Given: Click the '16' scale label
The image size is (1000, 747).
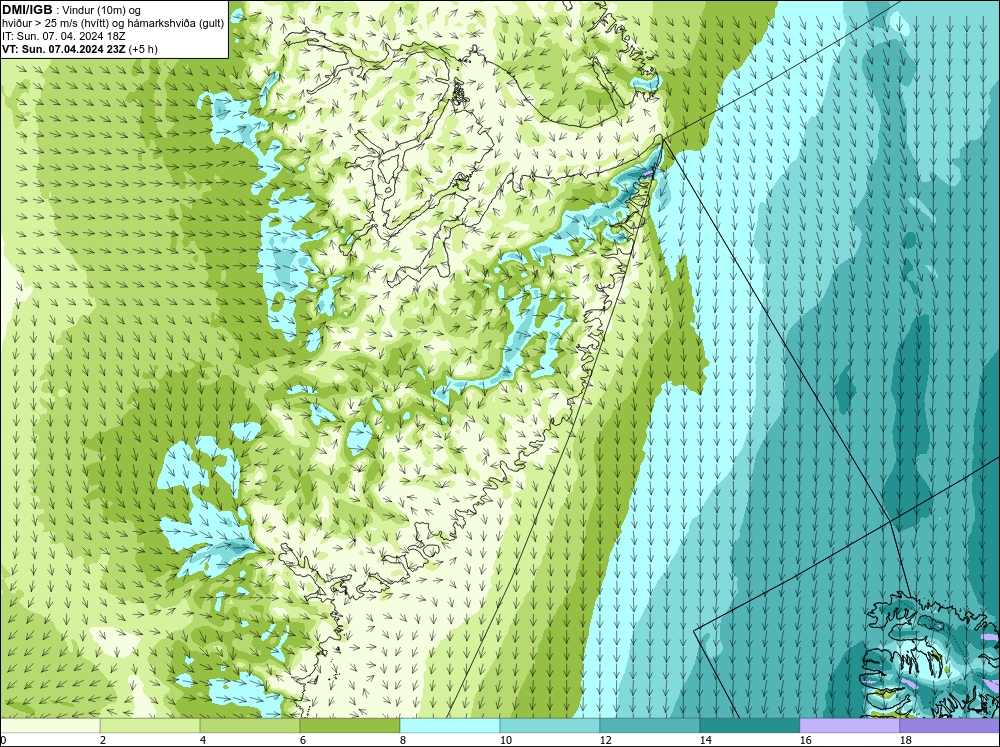Looking at the screenshot, I should [805, 740].
